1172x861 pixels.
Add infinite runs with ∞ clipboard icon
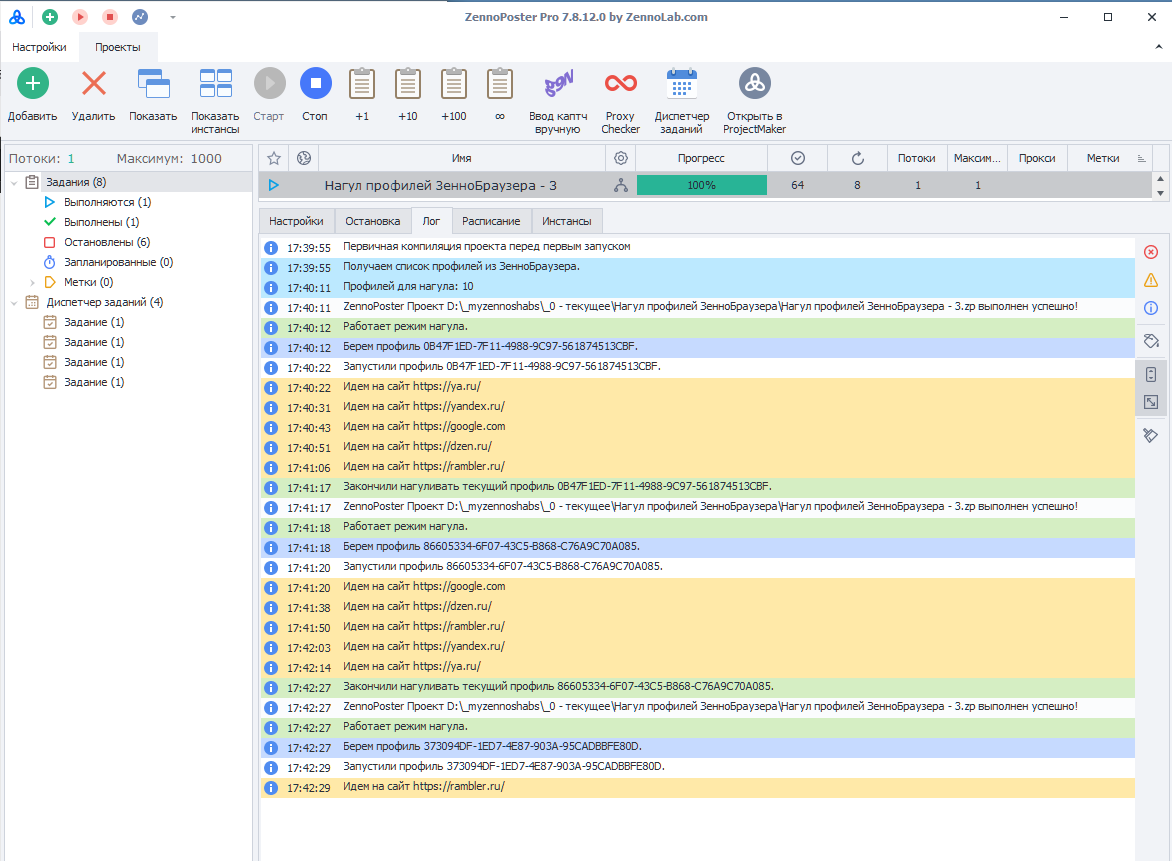(499, 84)
